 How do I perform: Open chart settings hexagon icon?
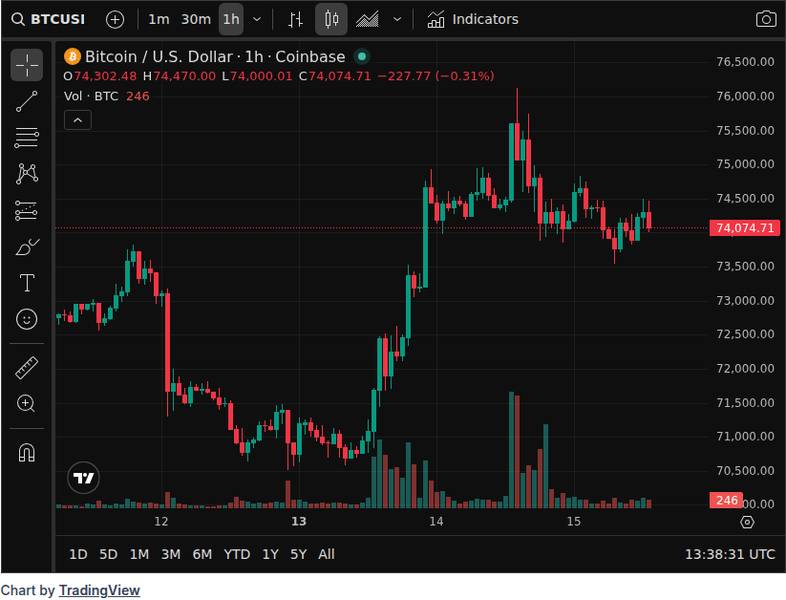coord(747,522)
